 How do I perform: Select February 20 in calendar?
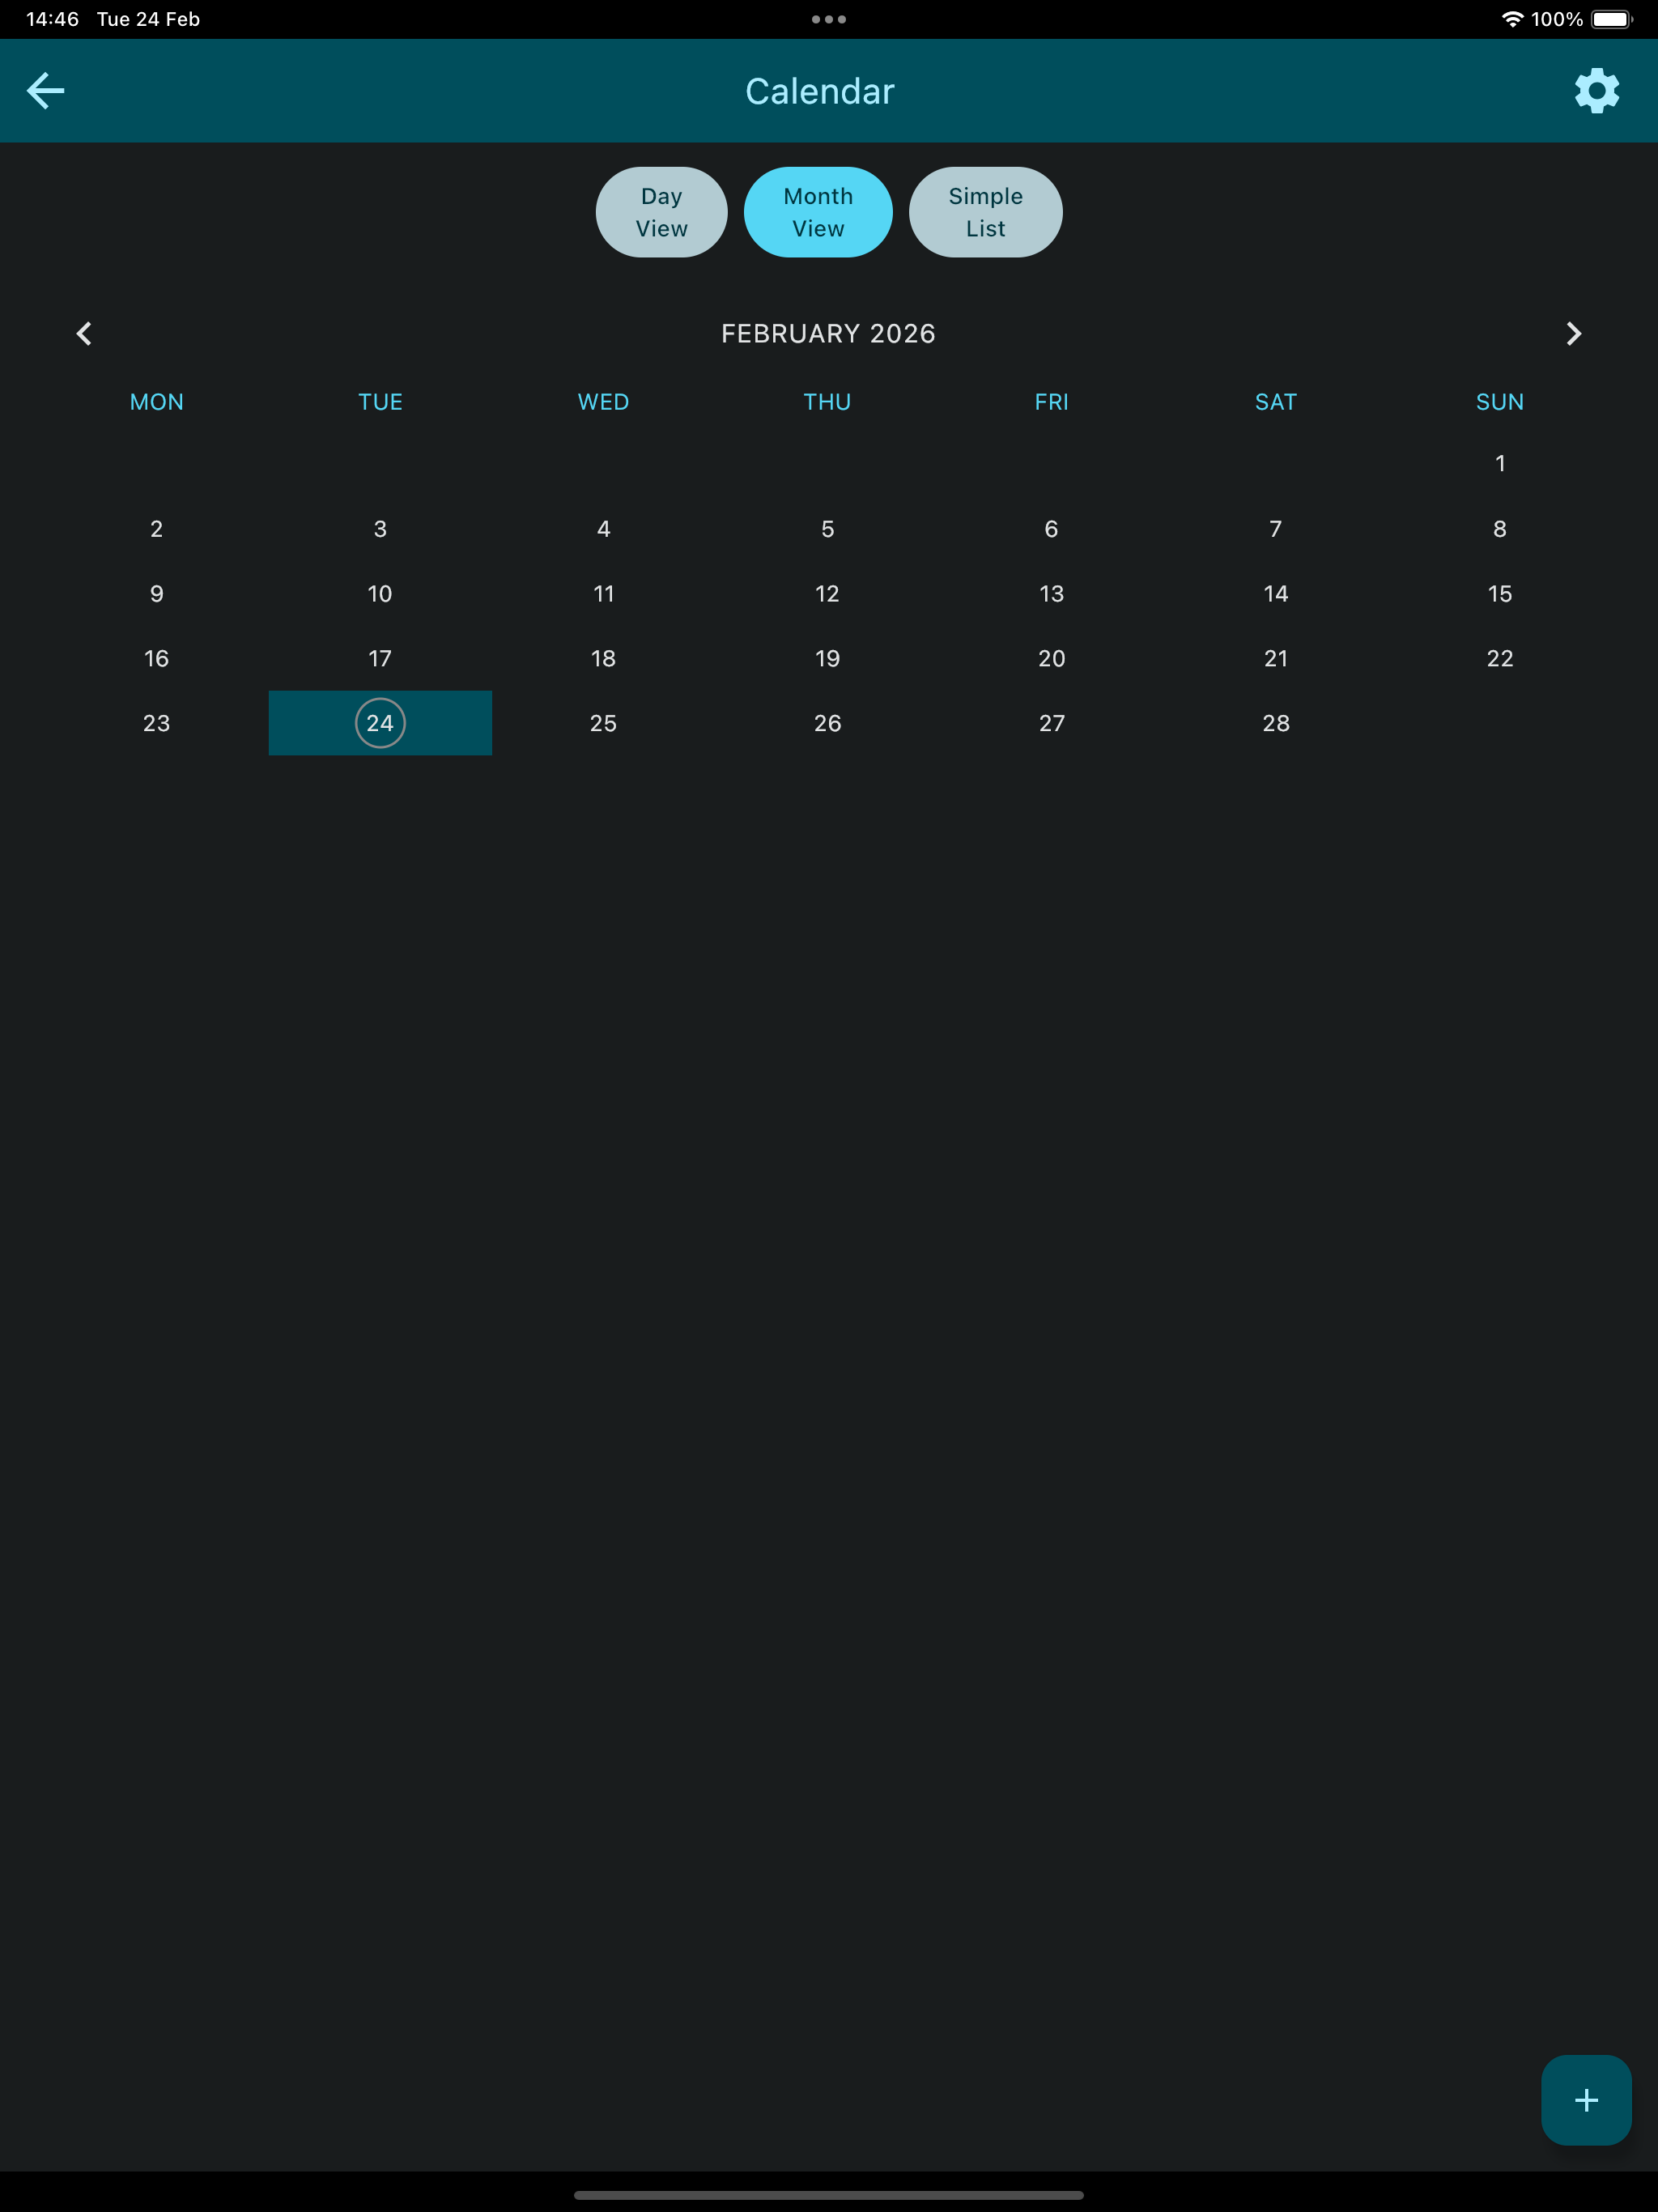(1052, 659)
